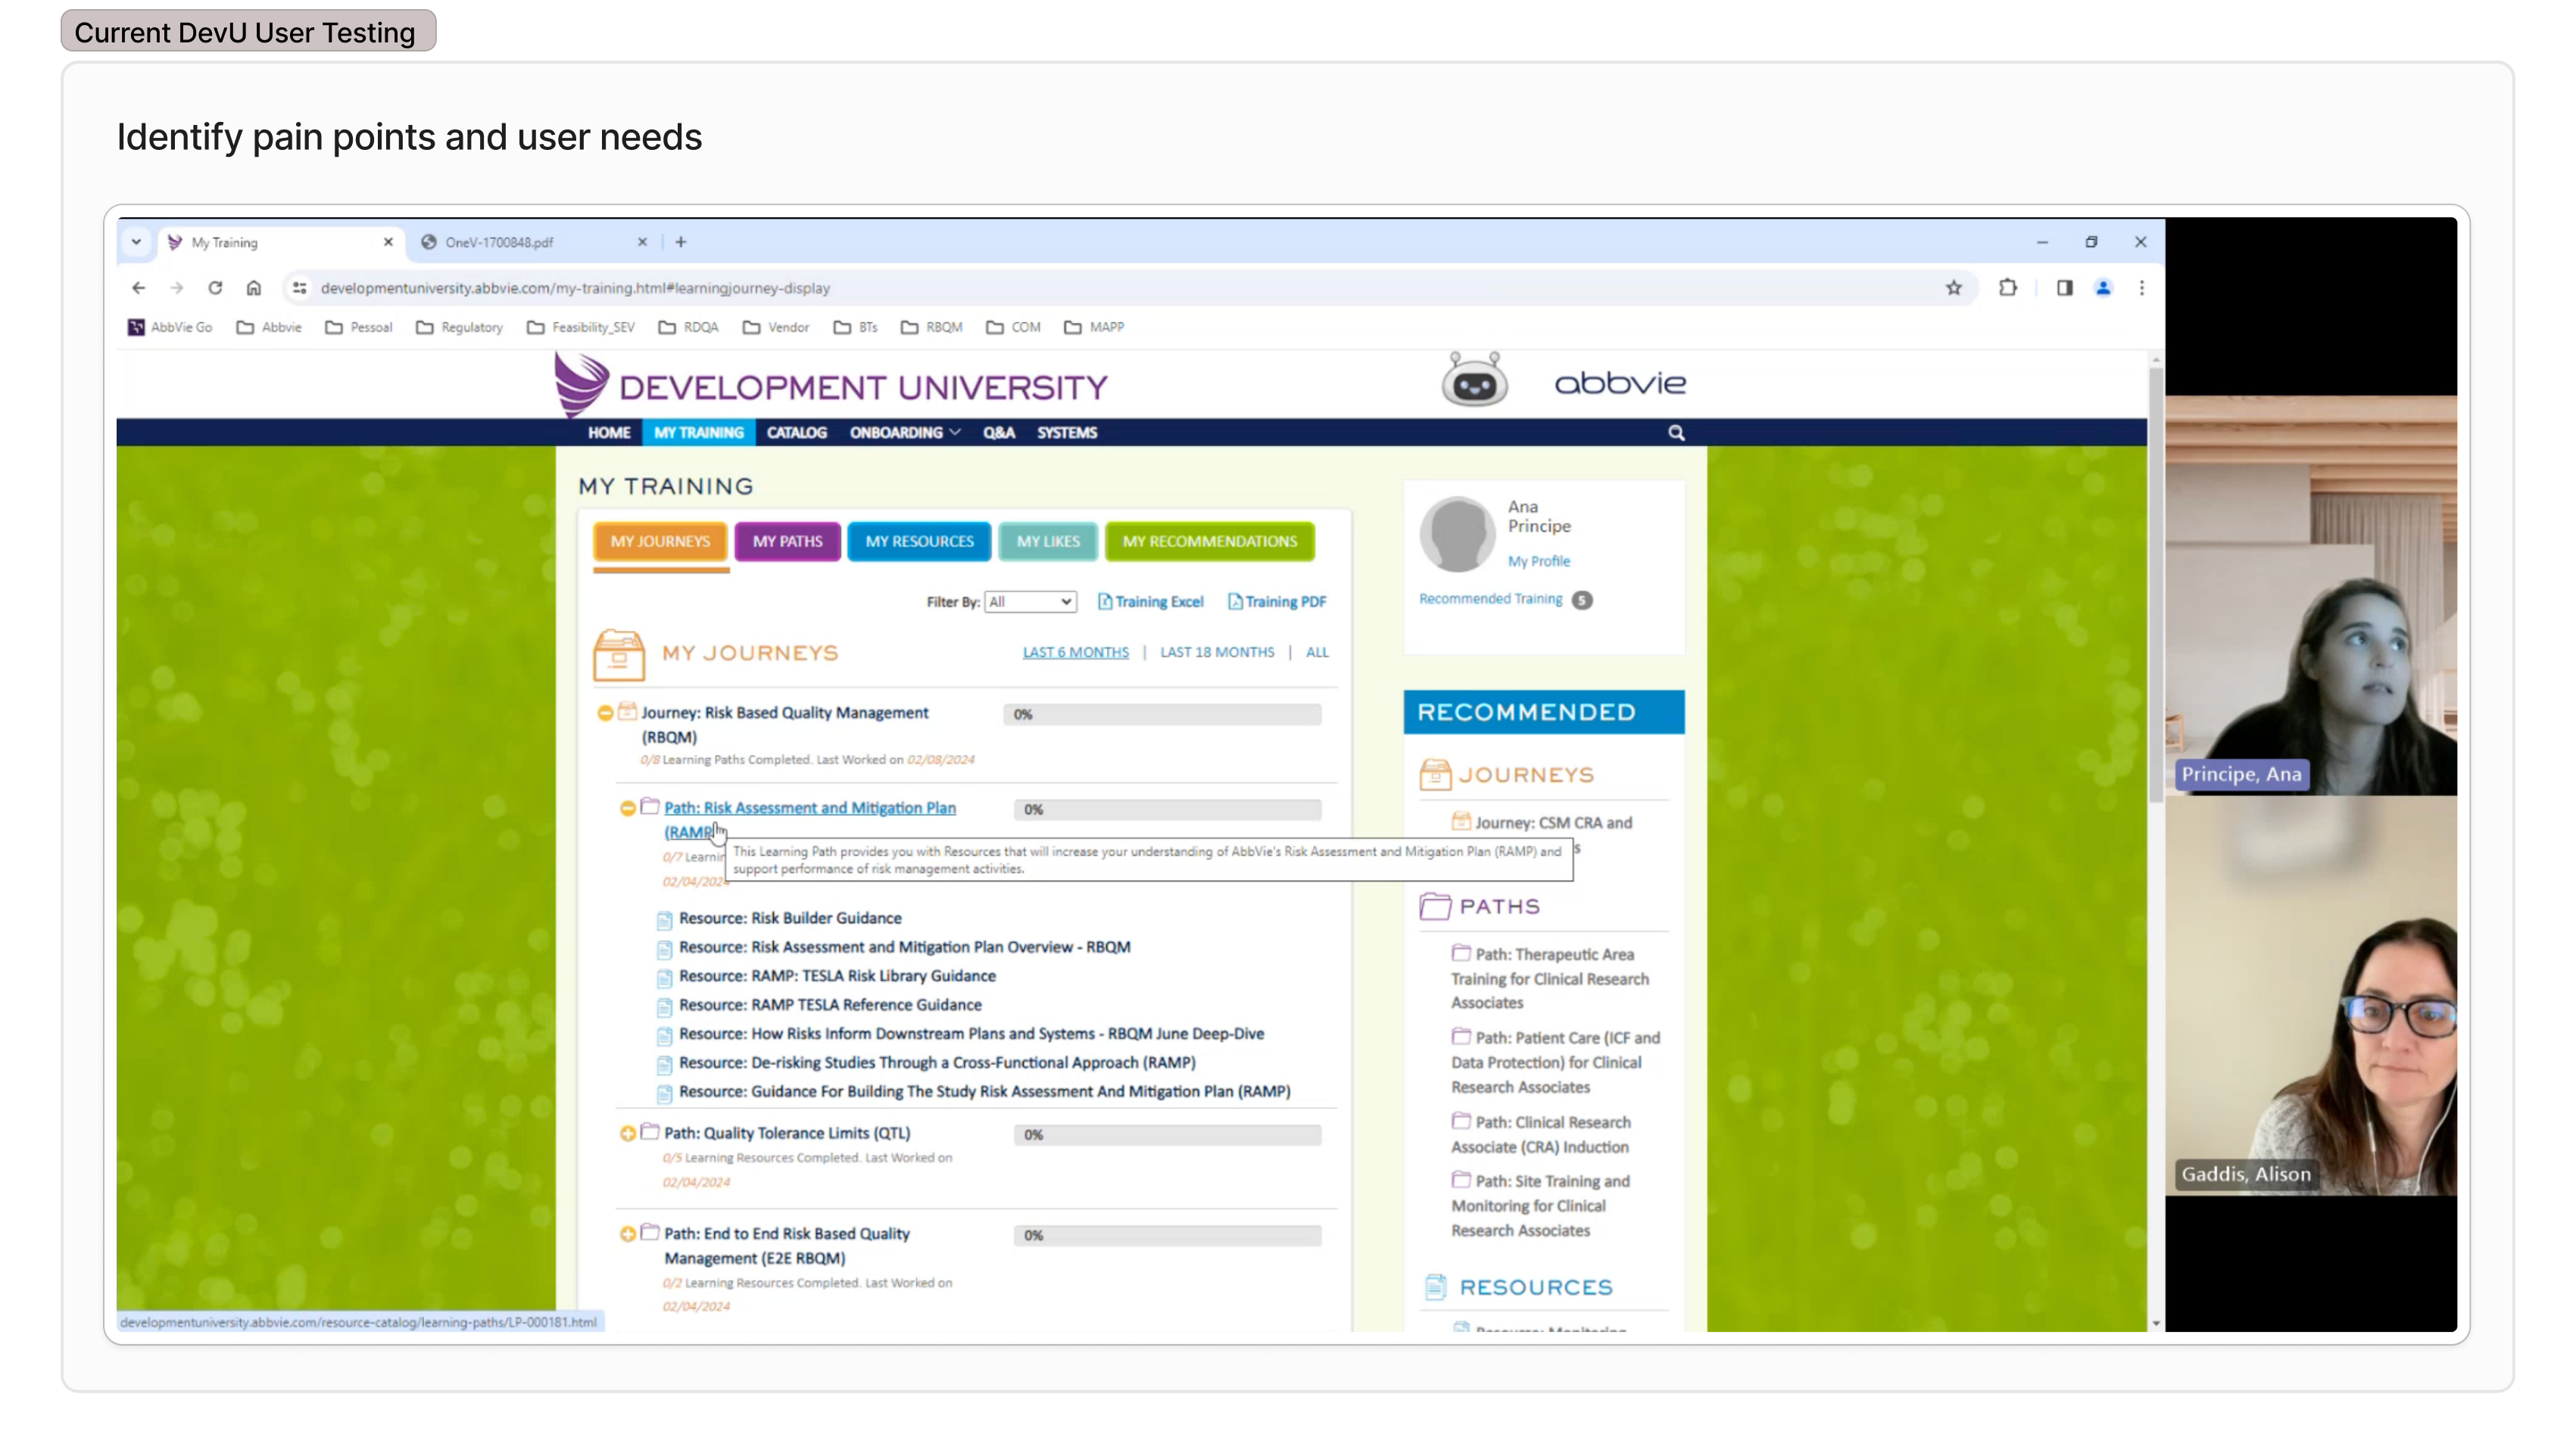Click the QTL path 0% progress bar
This screenshot has height=1454, width=2576.
tap(1167, 1135)
